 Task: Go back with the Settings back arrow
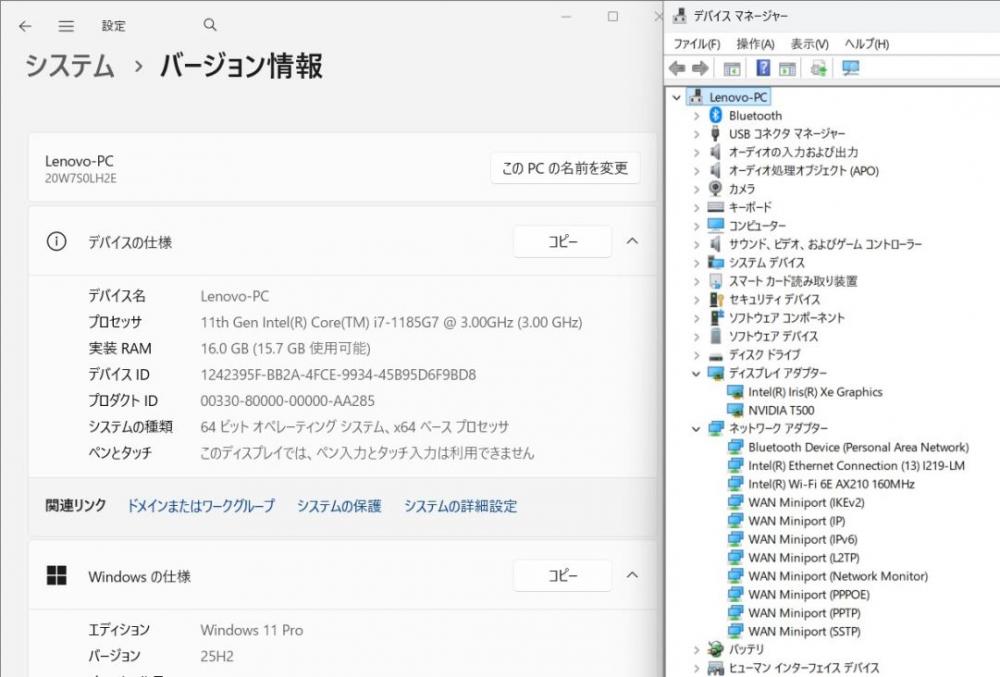click(25, 26)
